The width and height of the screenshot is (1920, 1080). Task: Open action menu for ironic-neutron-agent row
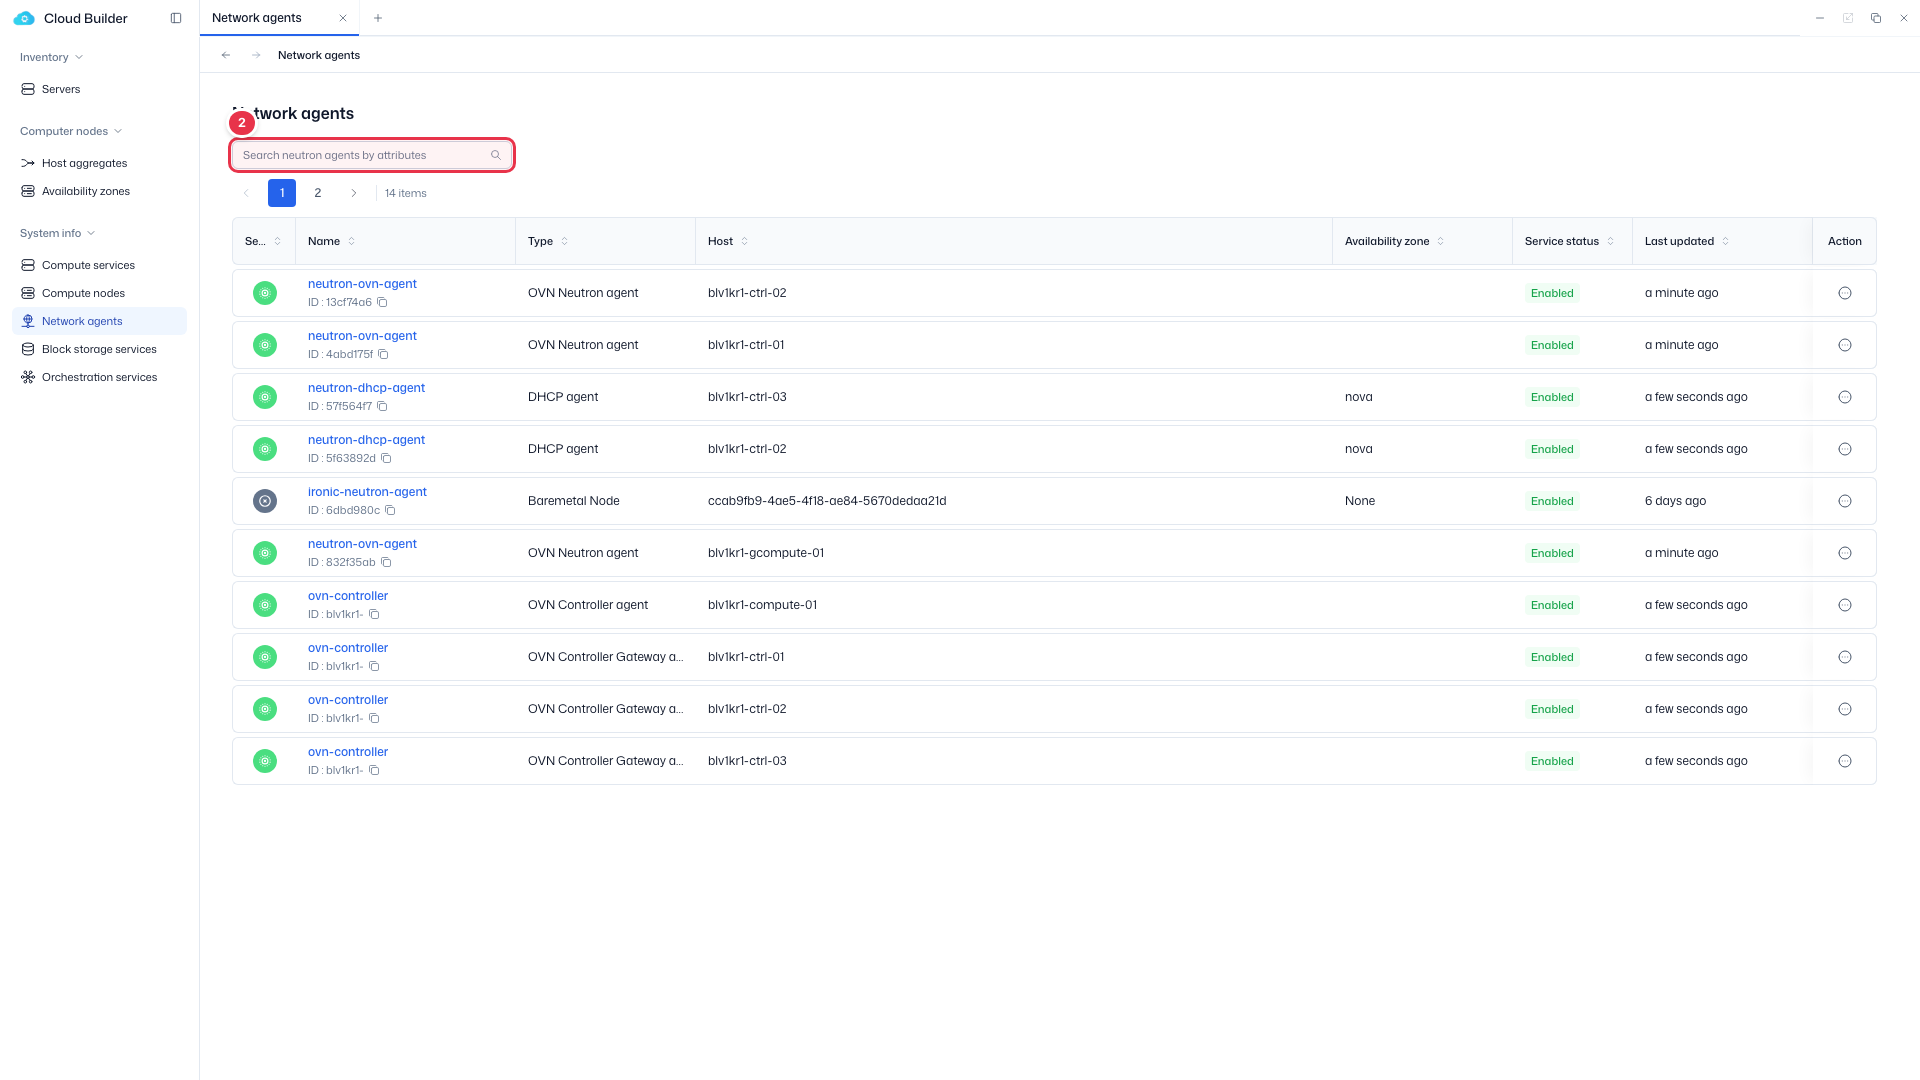1845,501
